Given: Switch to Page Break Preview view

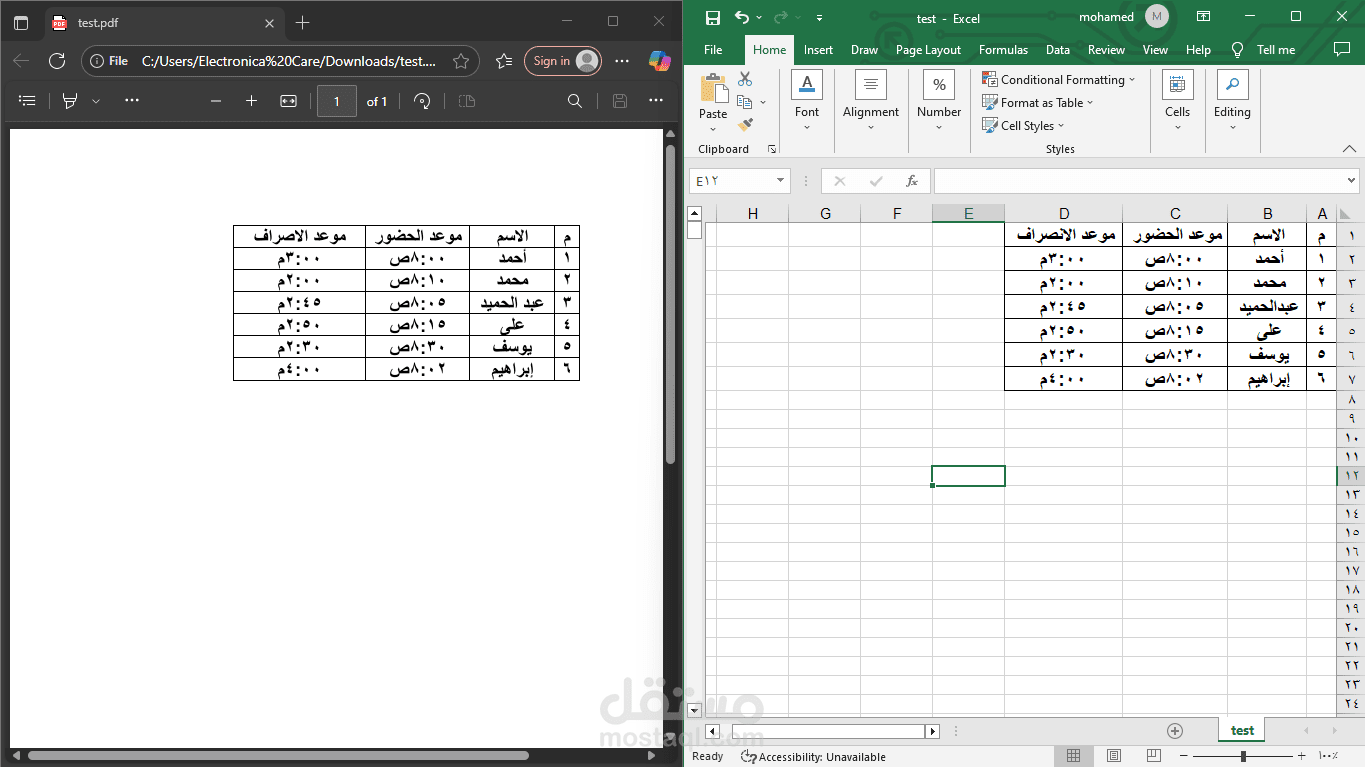Looking at the screenshot, I should (1154, 756).
